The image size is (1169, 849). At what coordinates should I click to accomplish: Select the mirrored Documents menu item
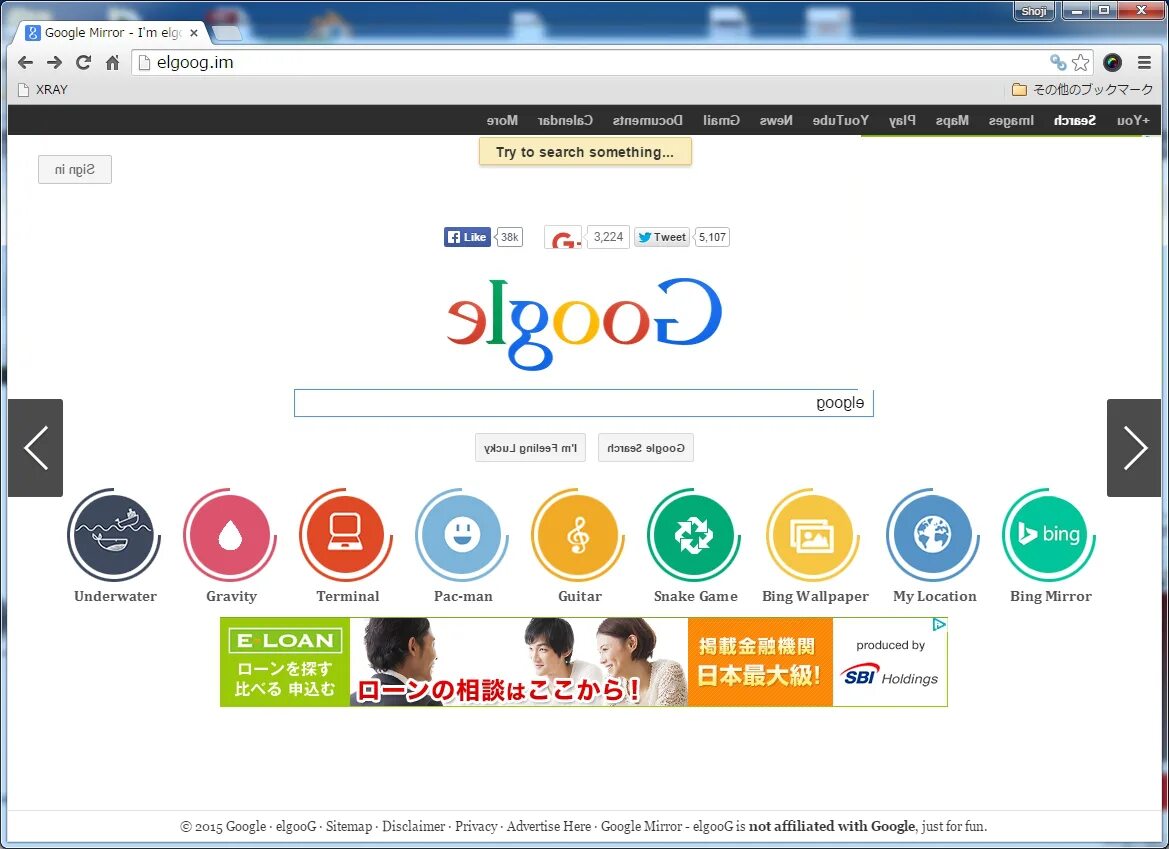[x=647, y=120]
